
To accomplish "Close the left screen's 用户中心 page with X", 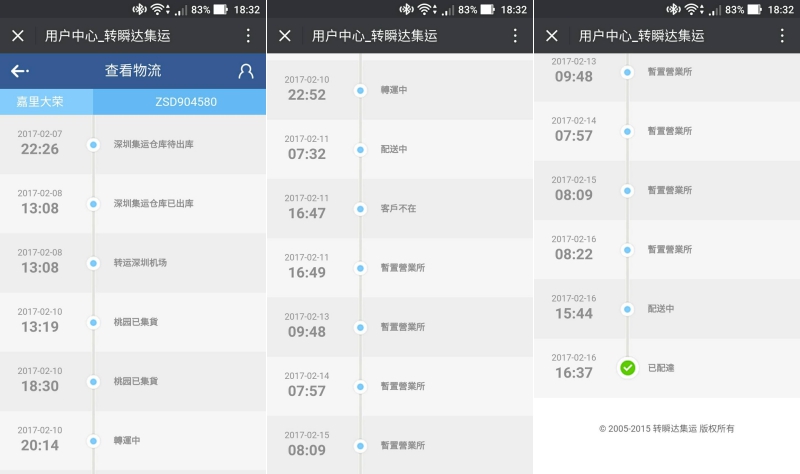I will pyautogui.click(x=18, y=36).
